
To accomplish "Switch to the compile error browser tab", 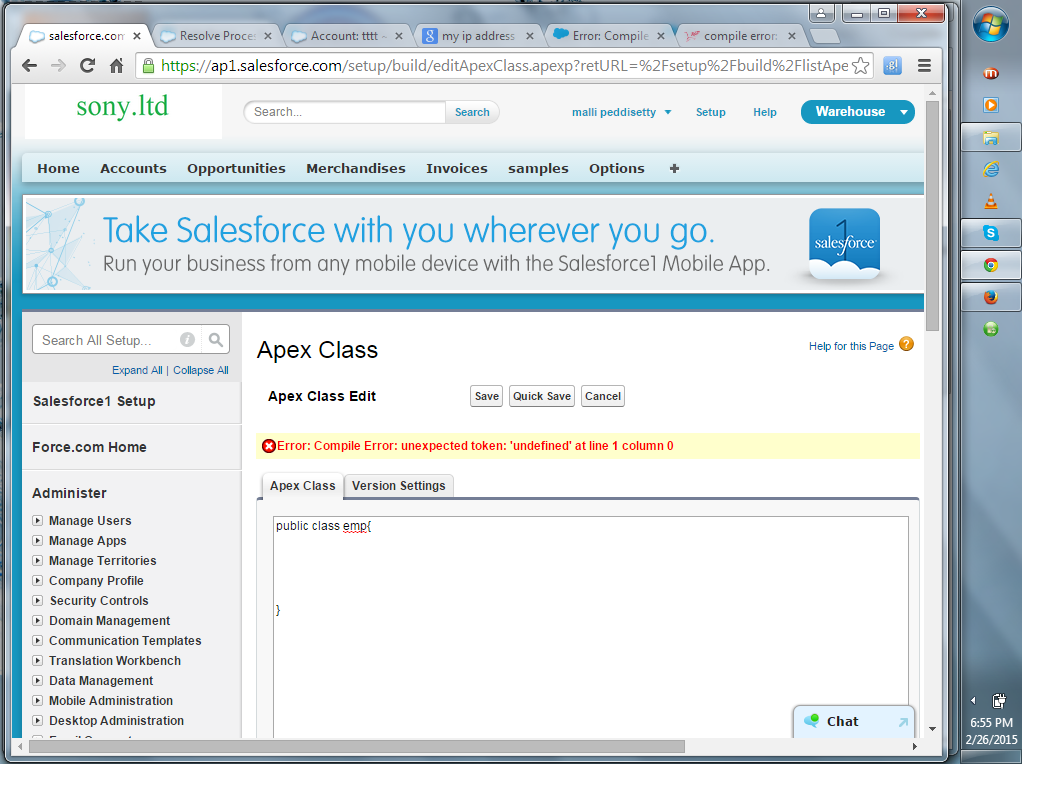I will coord(739,36).
